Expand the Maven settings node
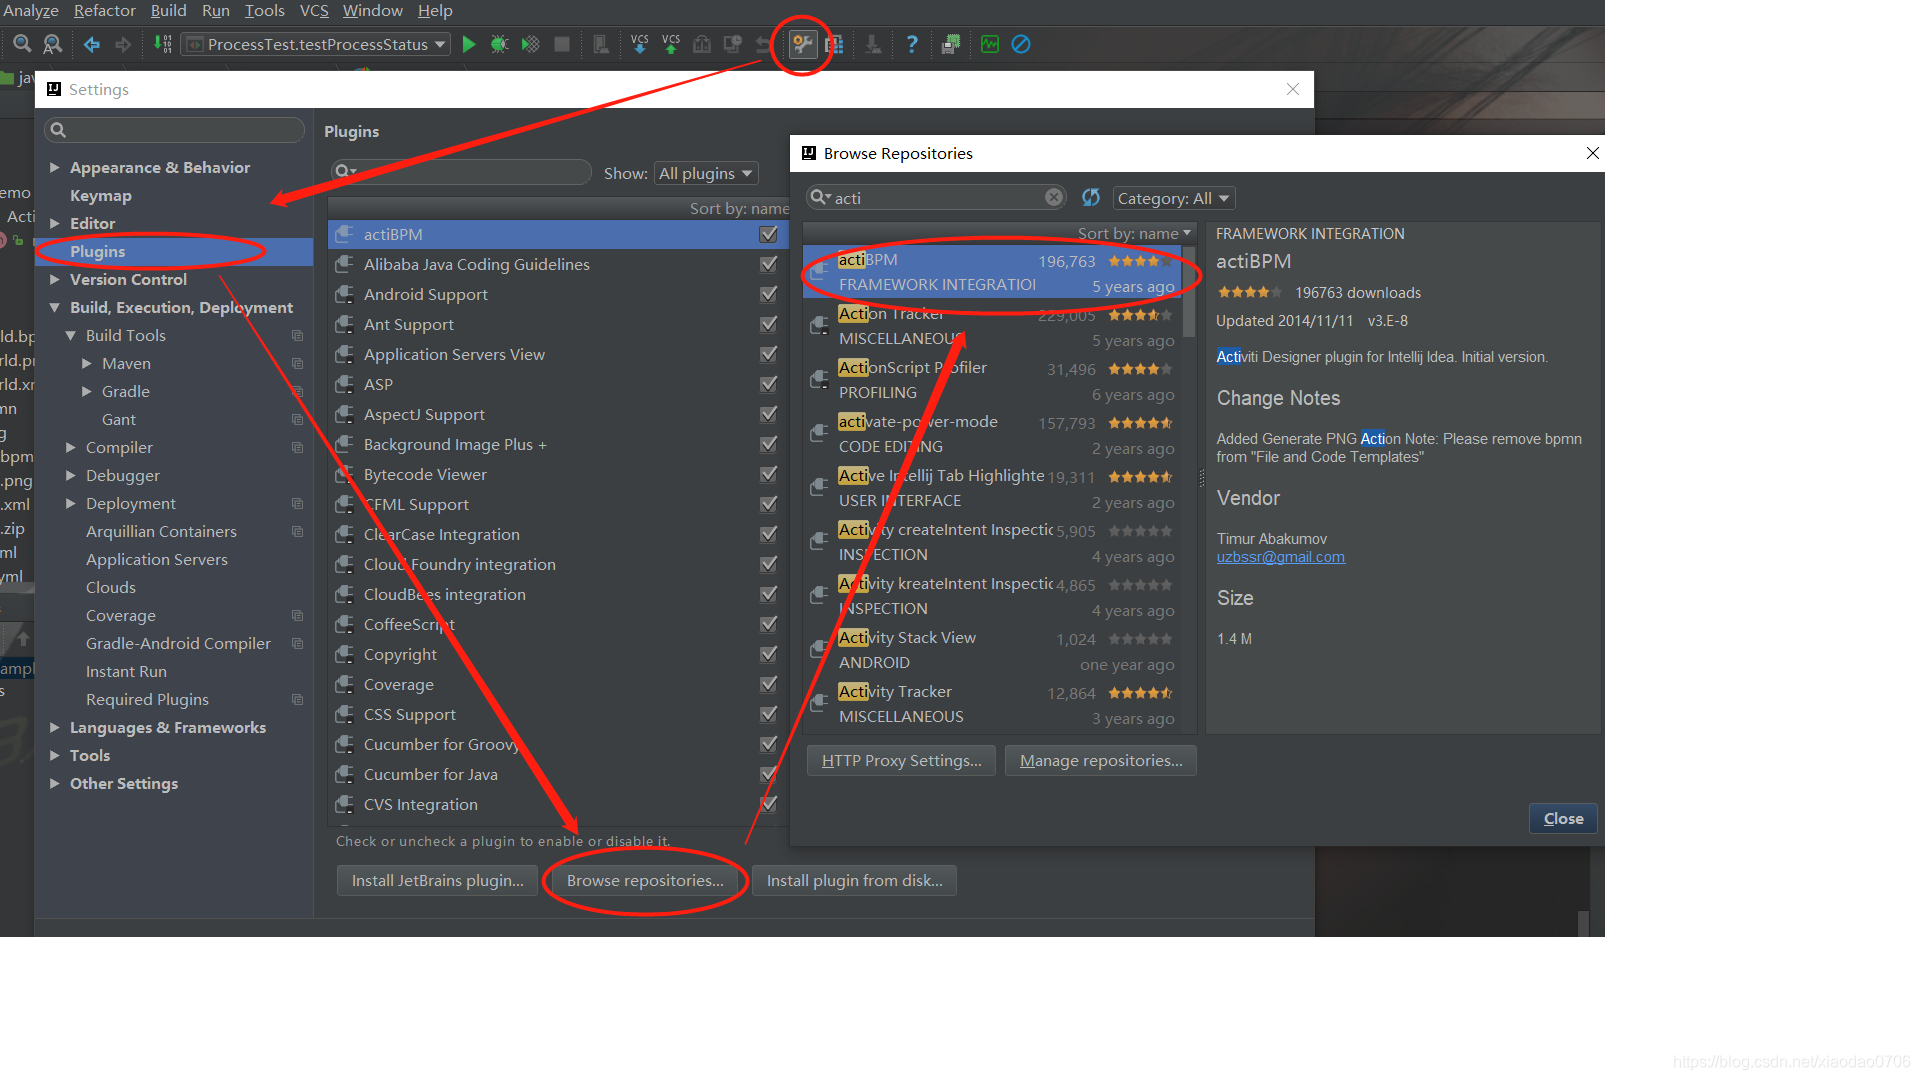1920x1080 pixels. 86,363
